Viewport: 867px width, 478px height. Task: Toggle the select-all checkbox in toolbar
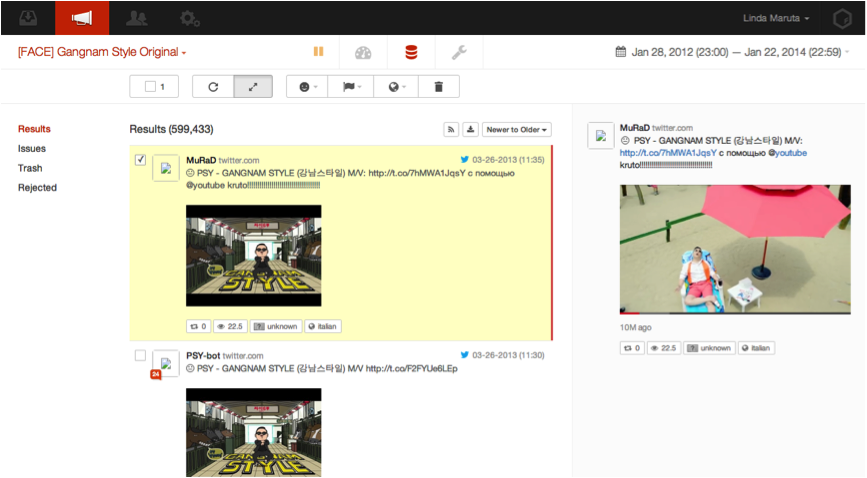click(x=150, y=87)
